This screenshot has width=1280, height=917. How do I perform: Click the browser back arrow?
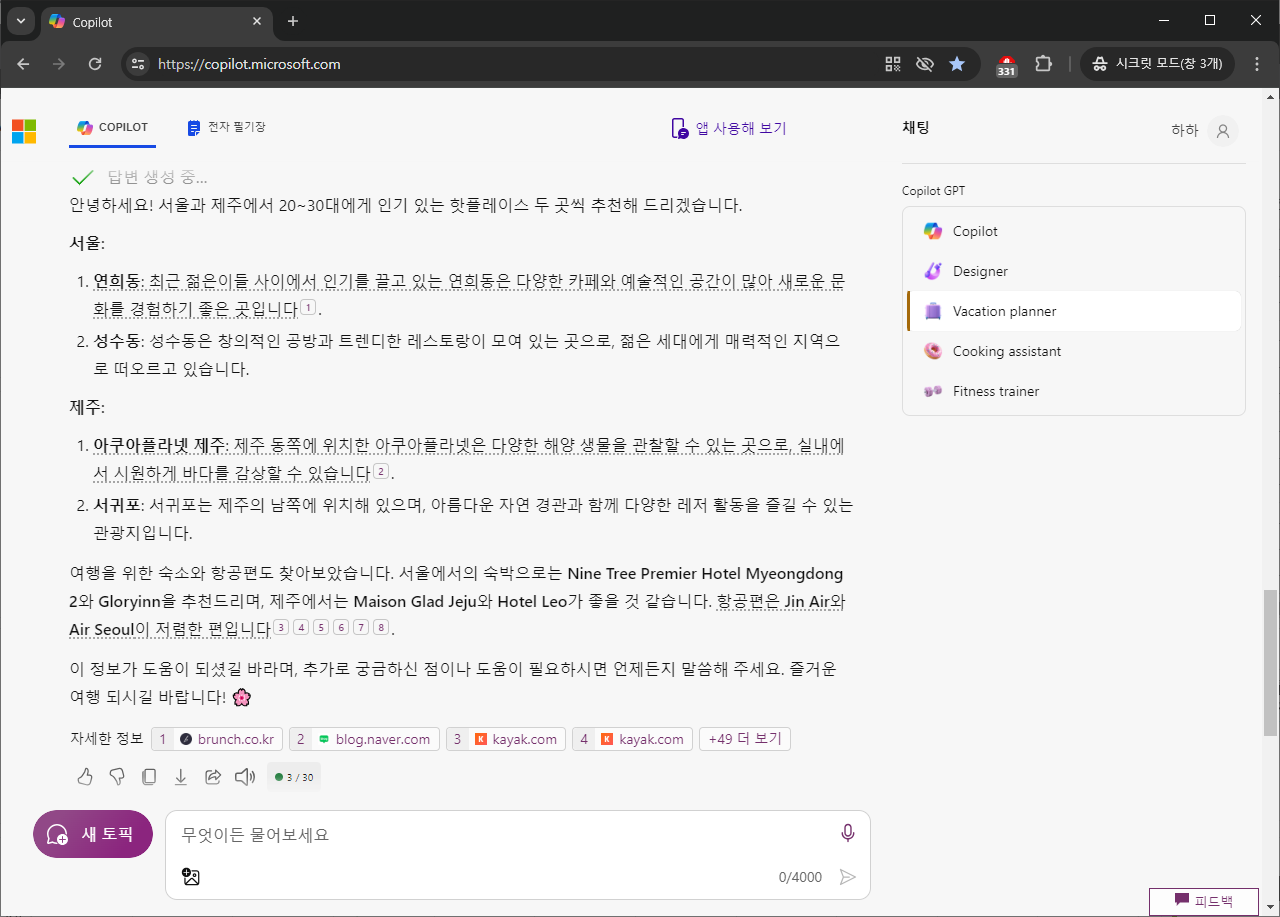click(24, 64)
